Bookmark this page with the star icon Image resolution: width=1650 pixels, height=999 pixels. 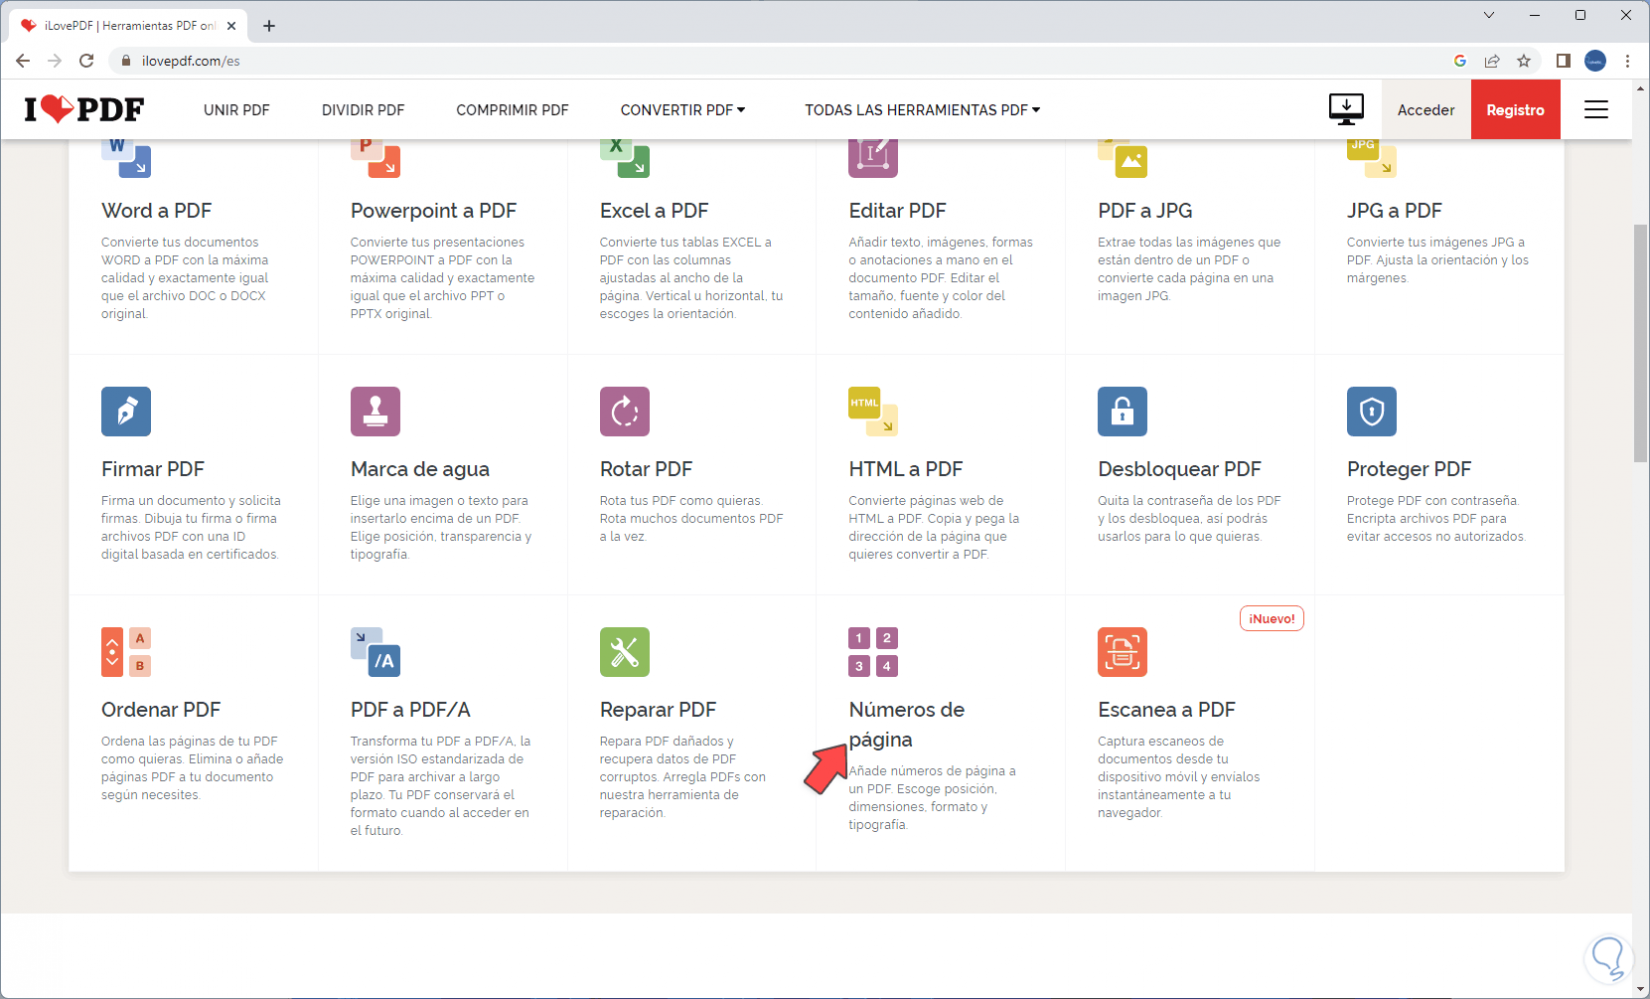tap(1524, 61)
